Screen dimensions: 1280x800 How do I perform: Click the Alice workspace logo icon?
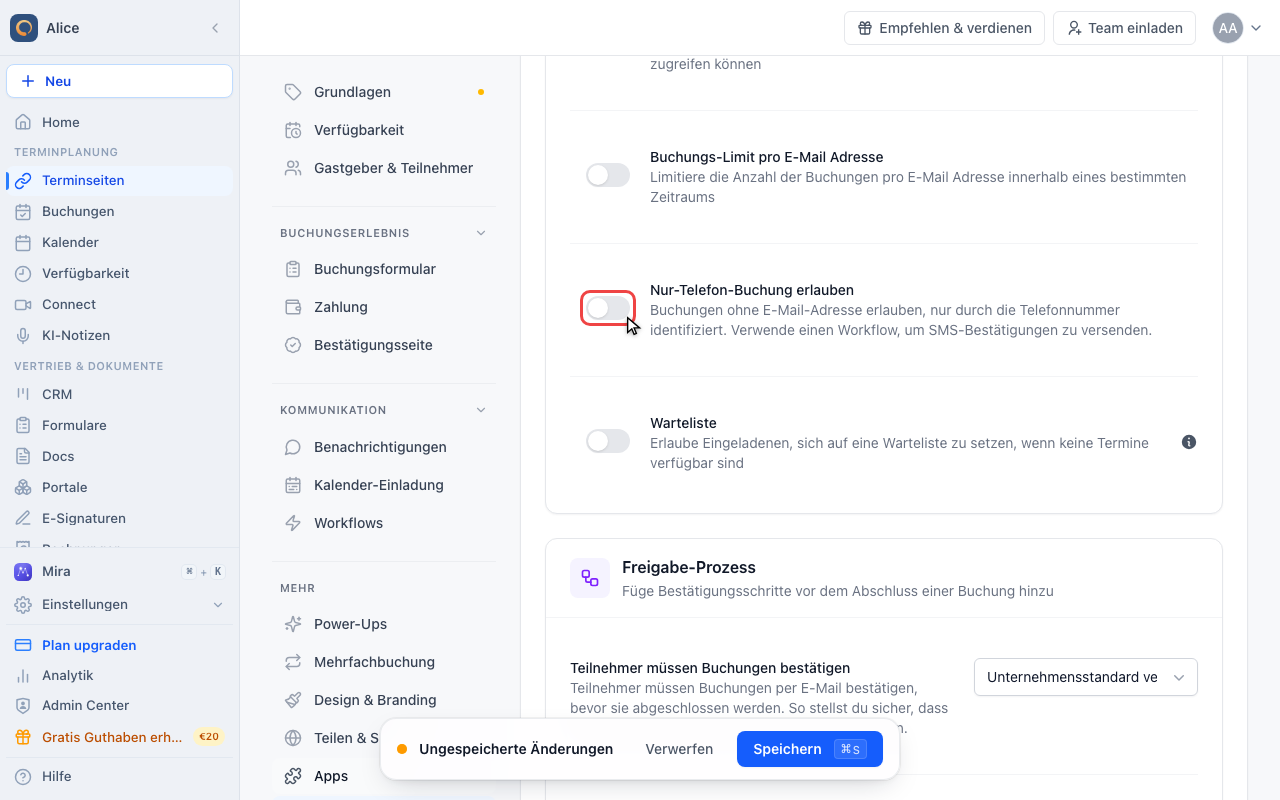click(24, 28)
